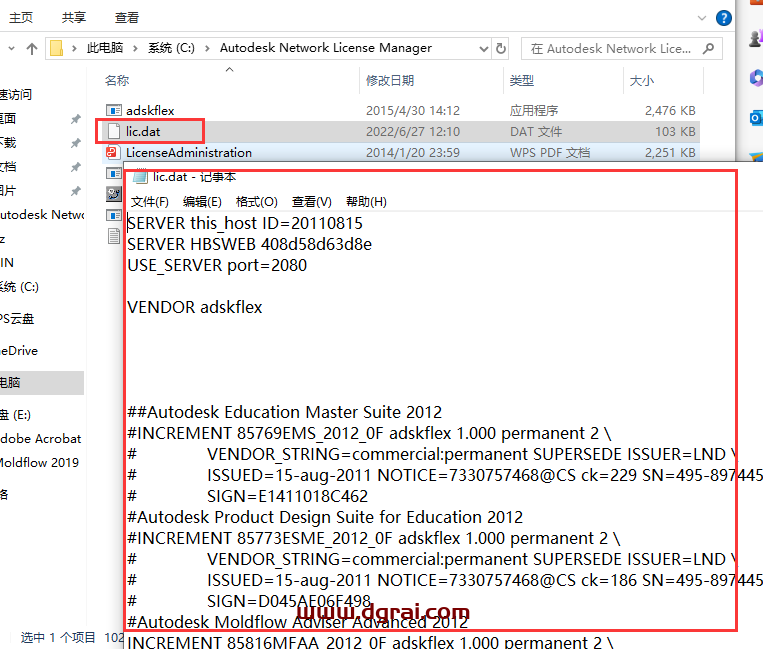Select 系统 (C:) in the address path
Screen dimensions: 763x649
[171, 48]
